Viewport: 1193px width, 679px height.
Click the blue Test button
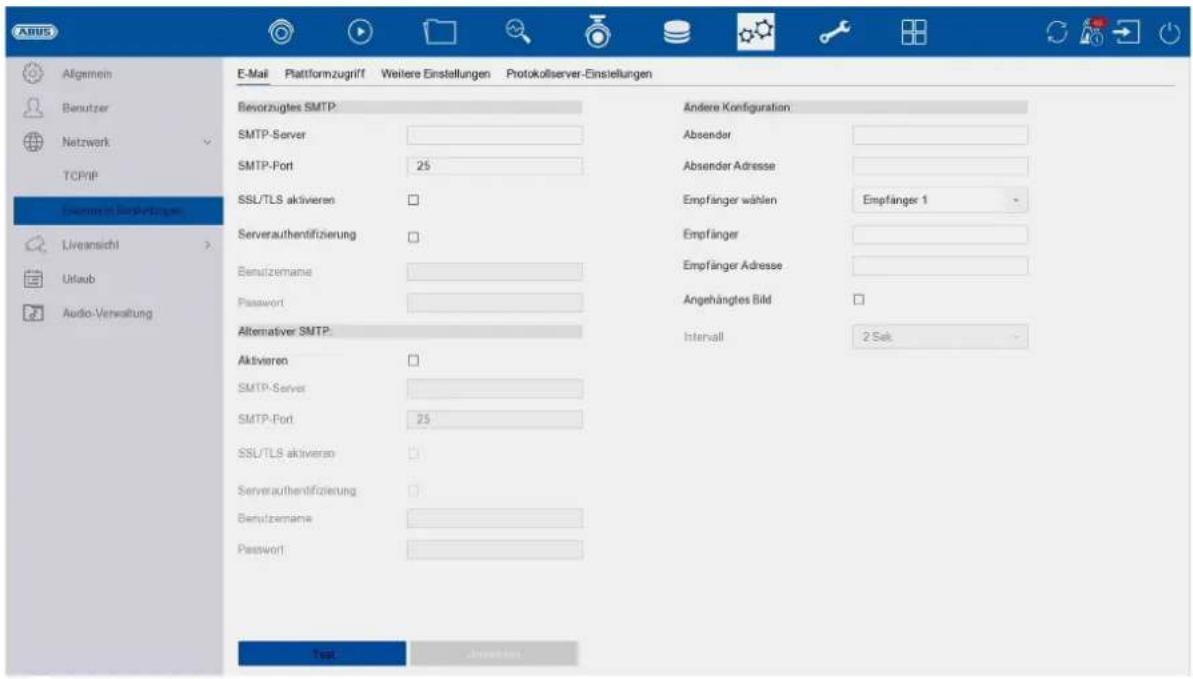click(322, 654)
